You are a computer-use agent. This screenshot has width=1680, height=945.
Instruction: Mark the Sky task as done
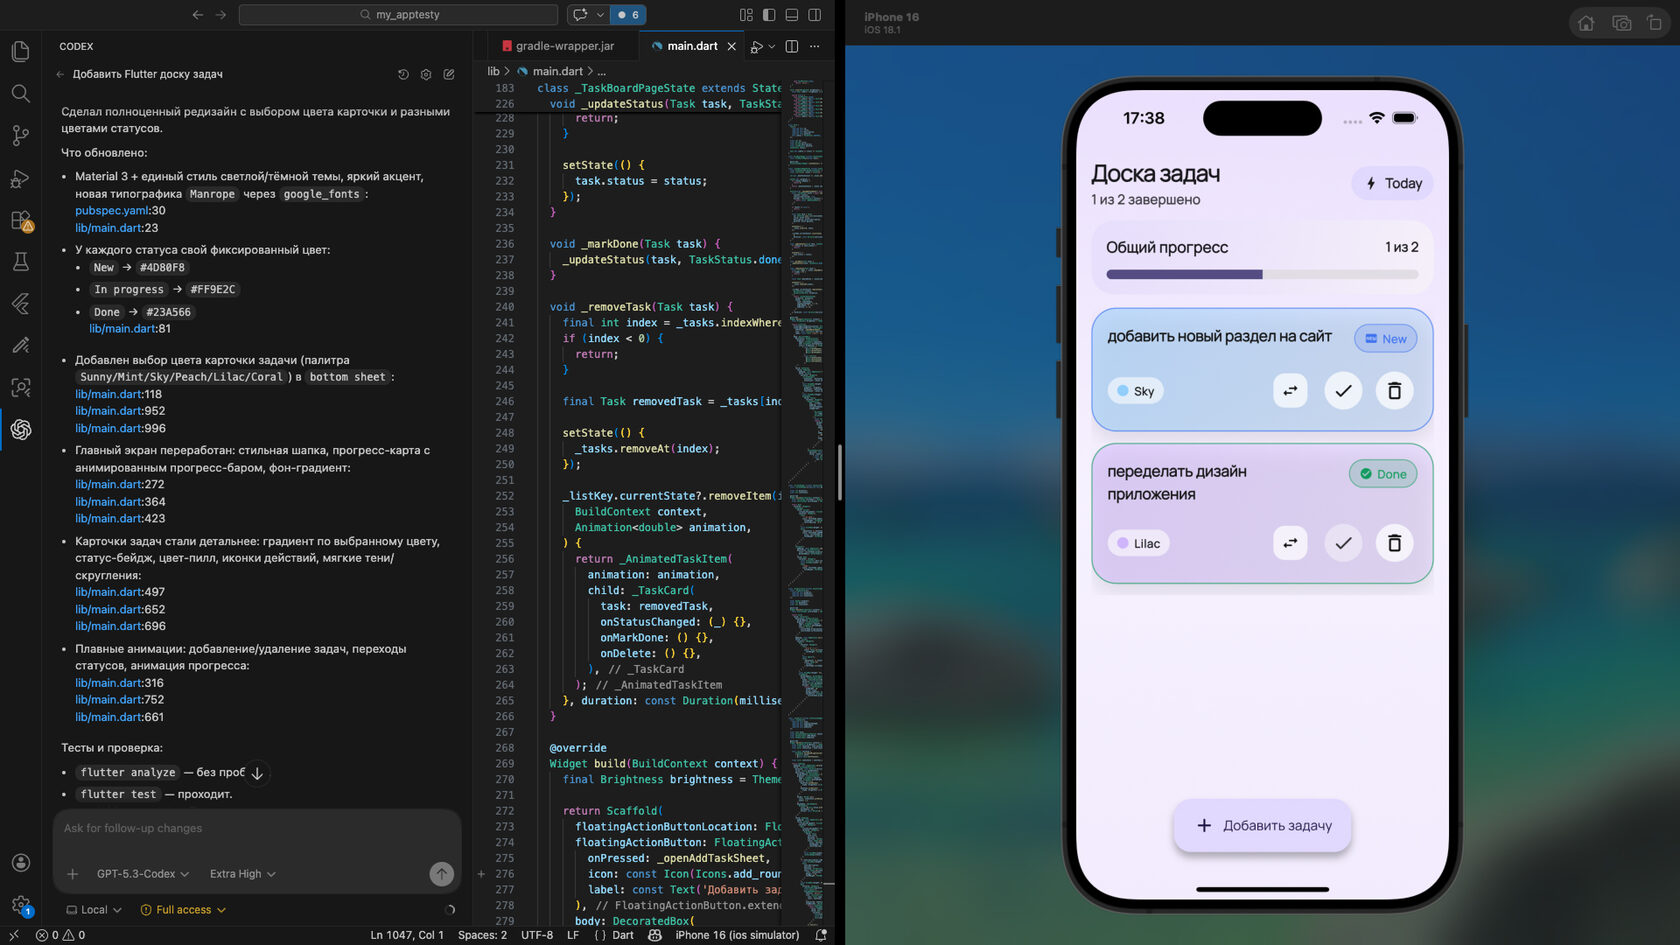[1343, 390]
